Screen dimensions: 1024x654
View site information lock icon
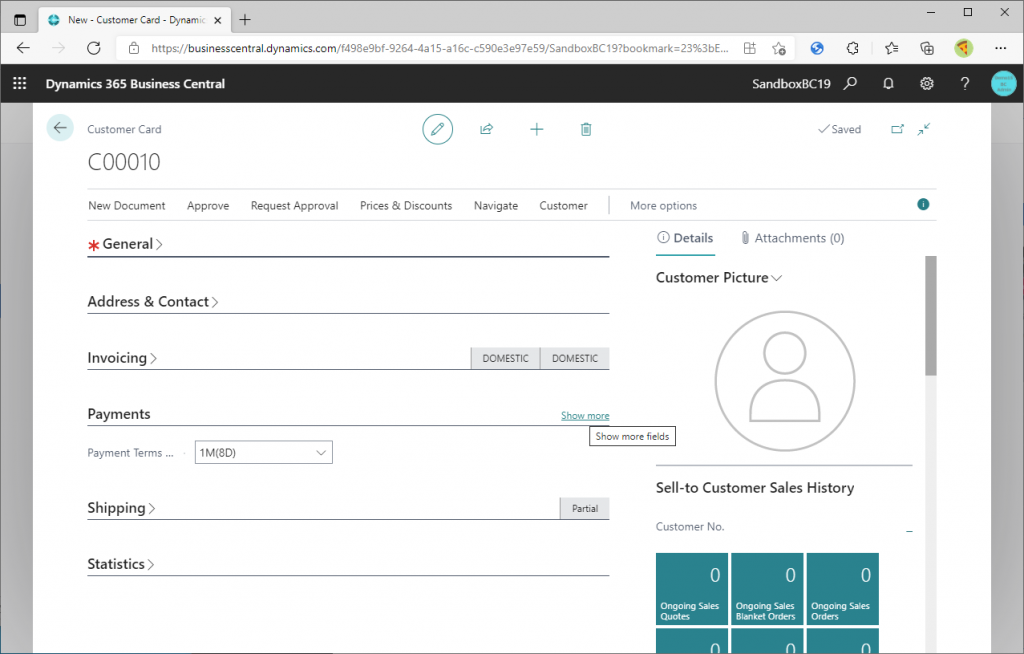pos(134,48)
